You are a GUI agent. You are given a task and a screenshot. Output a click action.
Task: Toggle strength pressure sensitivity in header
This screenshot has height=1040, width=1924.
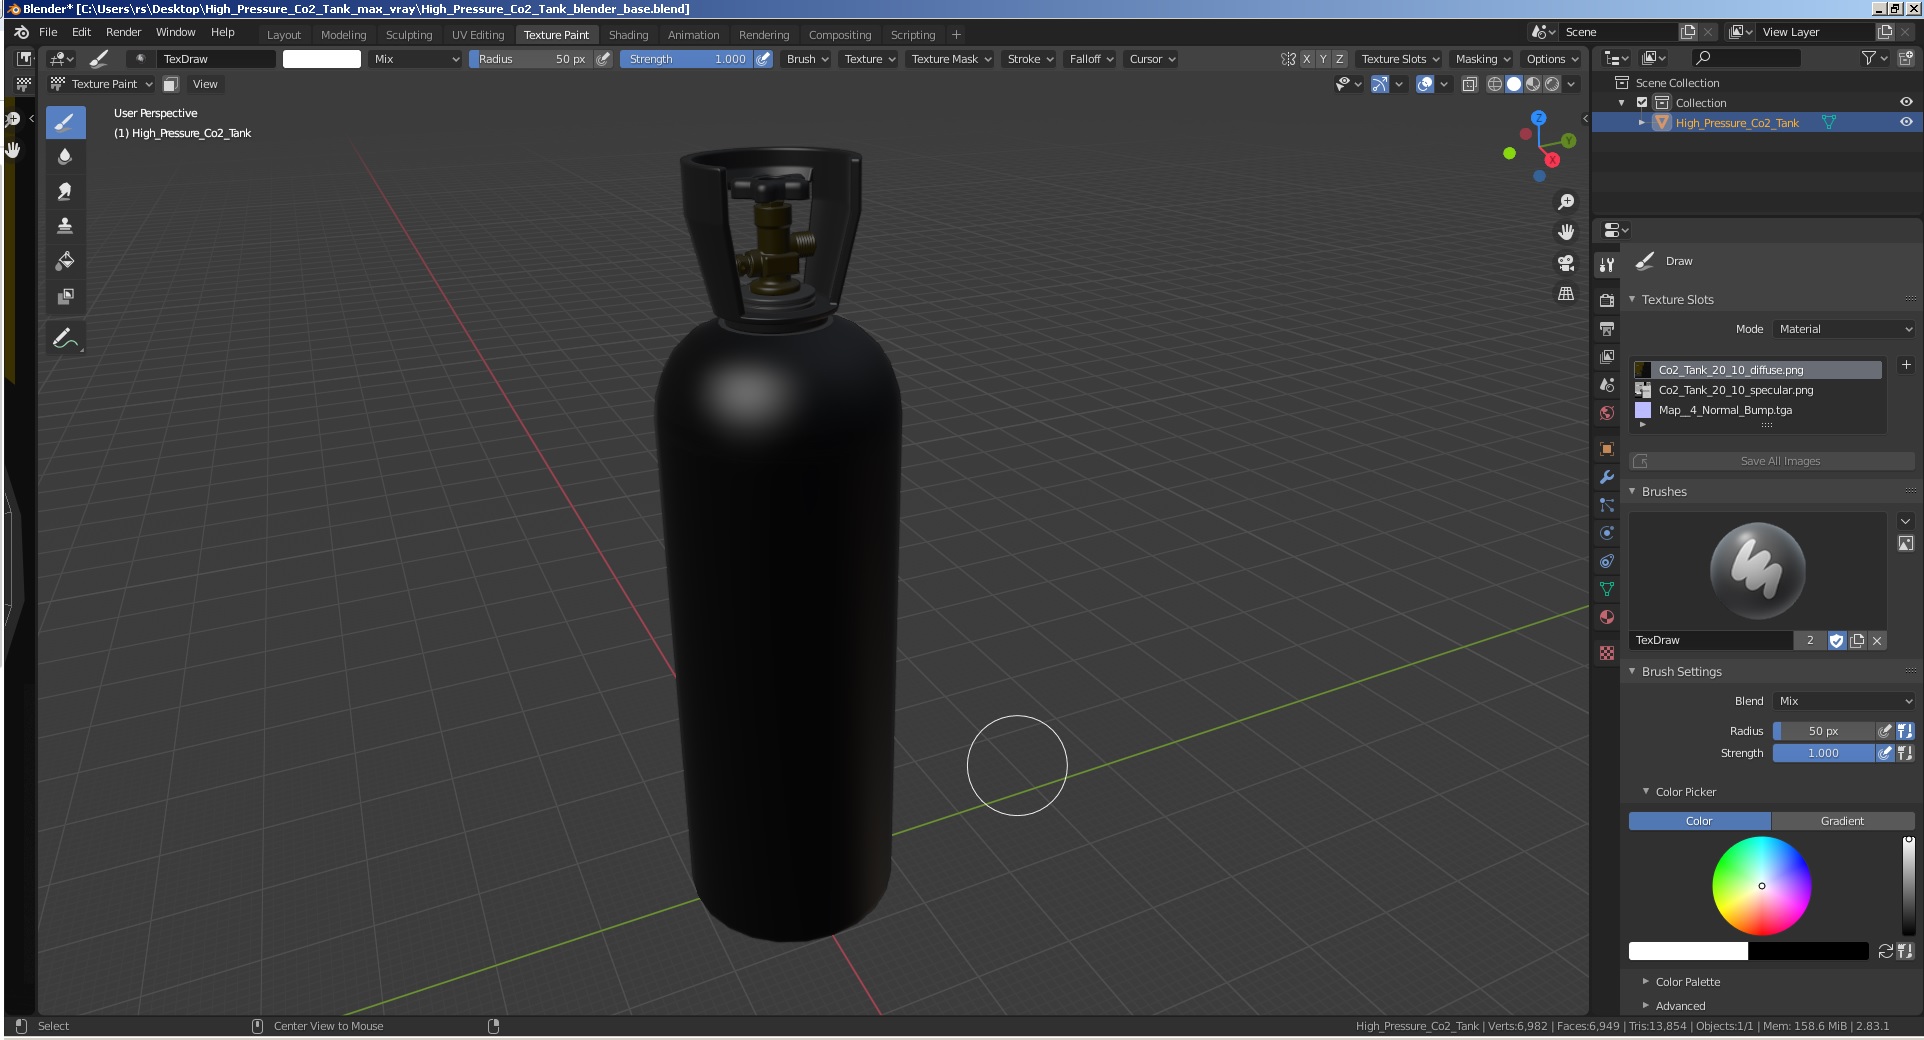764,59
